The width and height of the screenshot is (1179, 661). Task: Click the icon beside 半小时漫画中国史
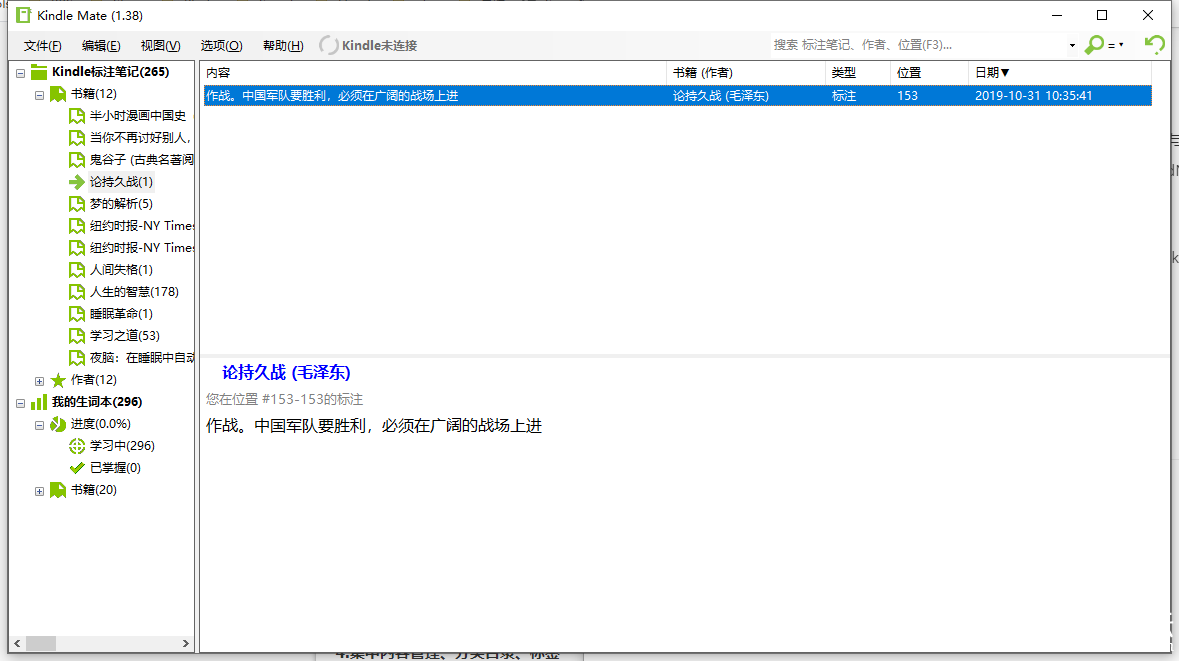[77, 116]
